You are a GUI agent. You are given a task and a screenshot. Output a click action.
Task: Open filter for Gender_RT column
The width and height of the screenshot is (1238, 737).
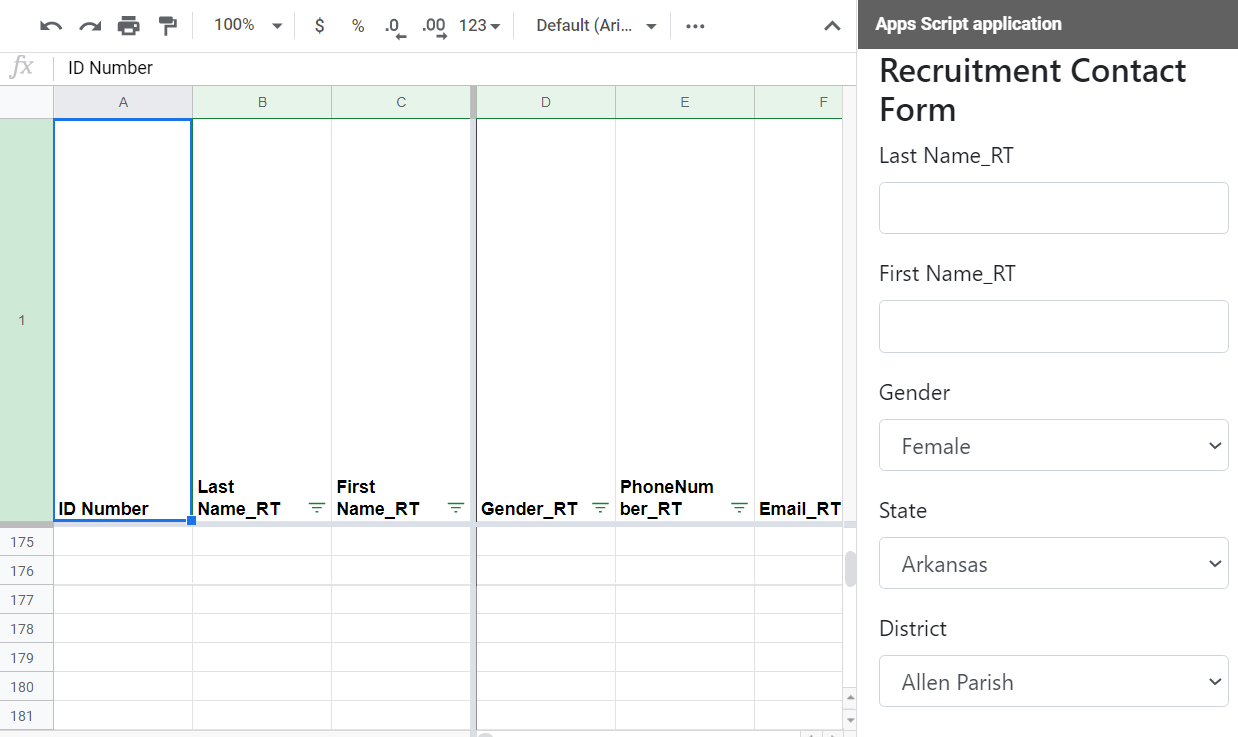click(x=601, y=508)
